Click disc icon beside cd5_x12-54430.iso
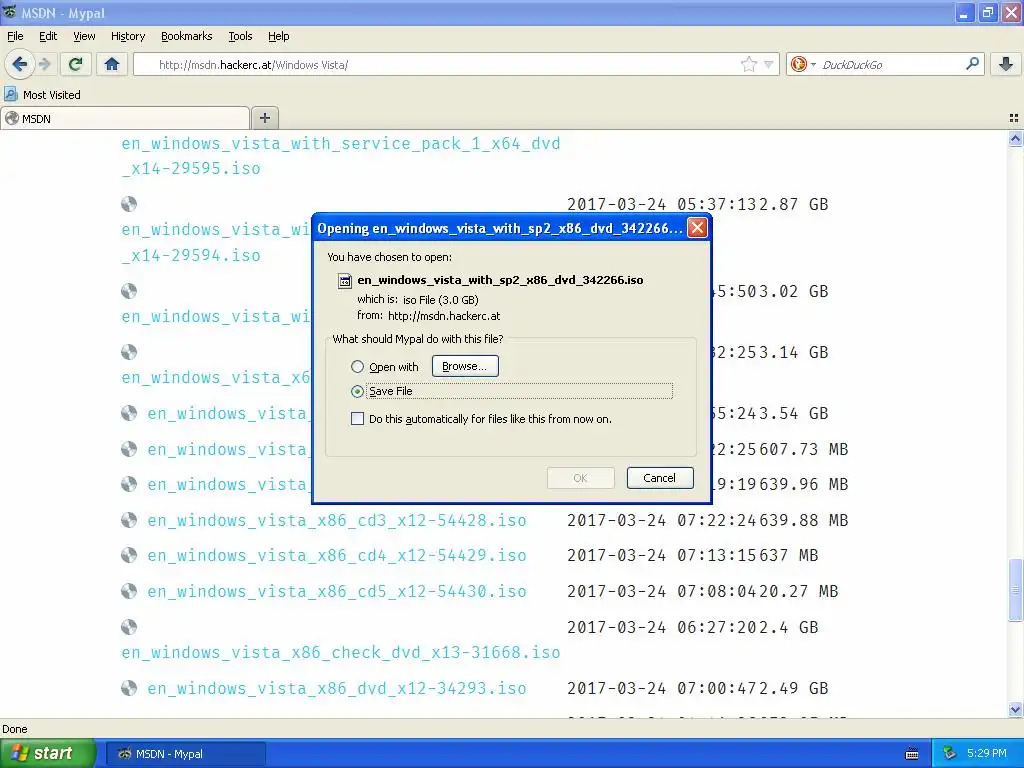 click(129, 591)
